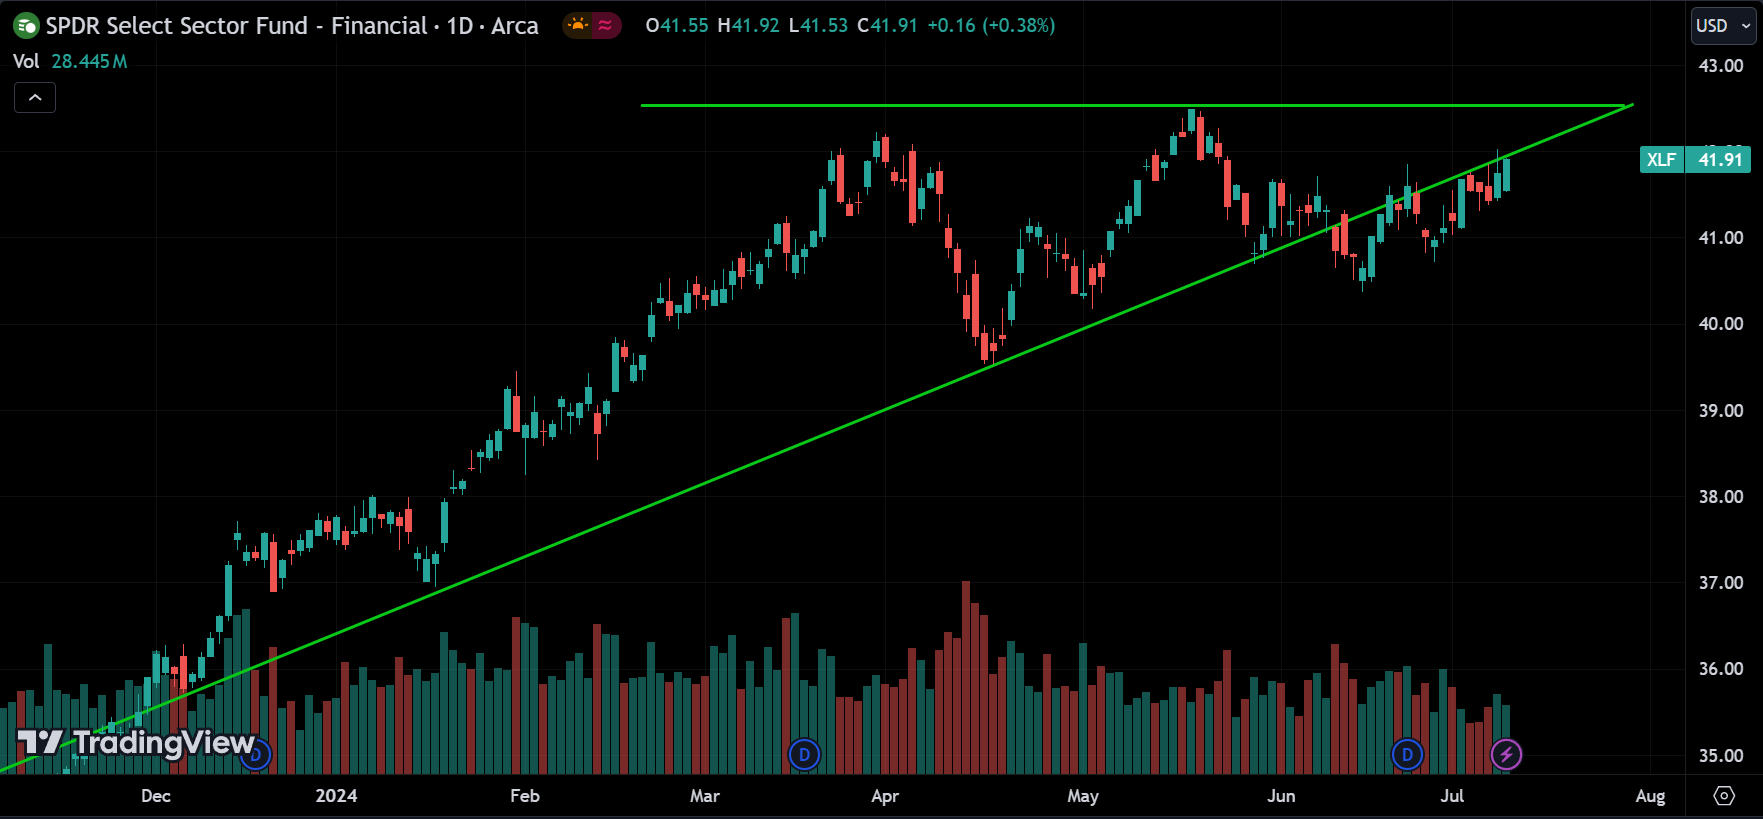The image size is (1763, 819).
Task: Click the 40.00 price axis label
Action: tap(1720, 324)
